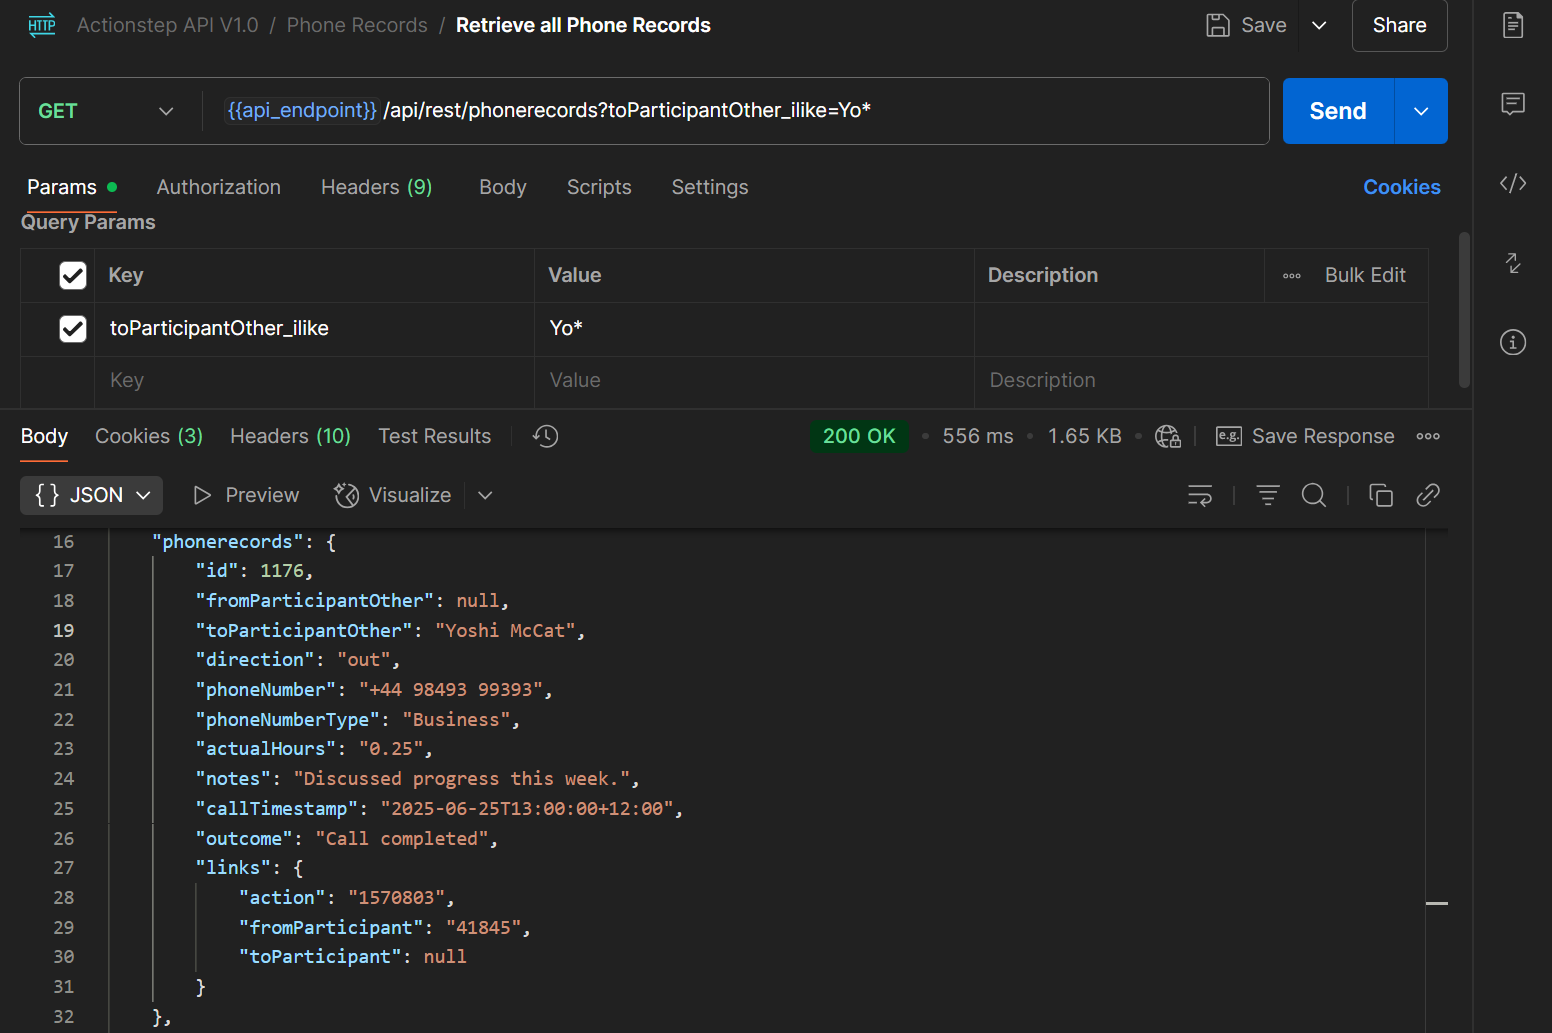Click the 1.65 KB response size
Viewport: 1552px width, 1033px height.
click(x=1085, y=436)
